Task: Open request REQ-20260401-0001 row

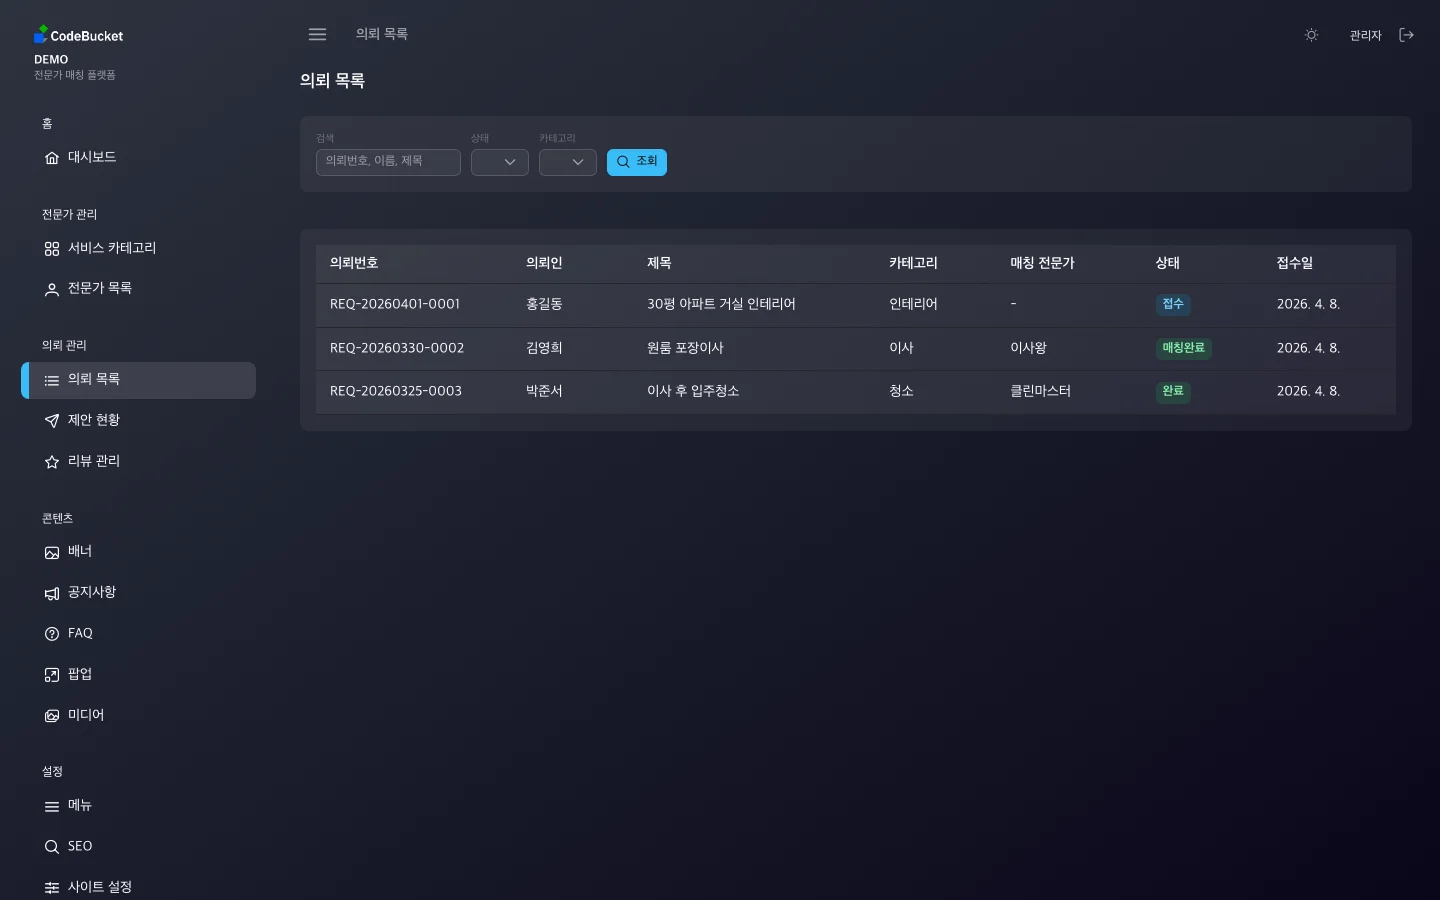Action: click(395, 304)
